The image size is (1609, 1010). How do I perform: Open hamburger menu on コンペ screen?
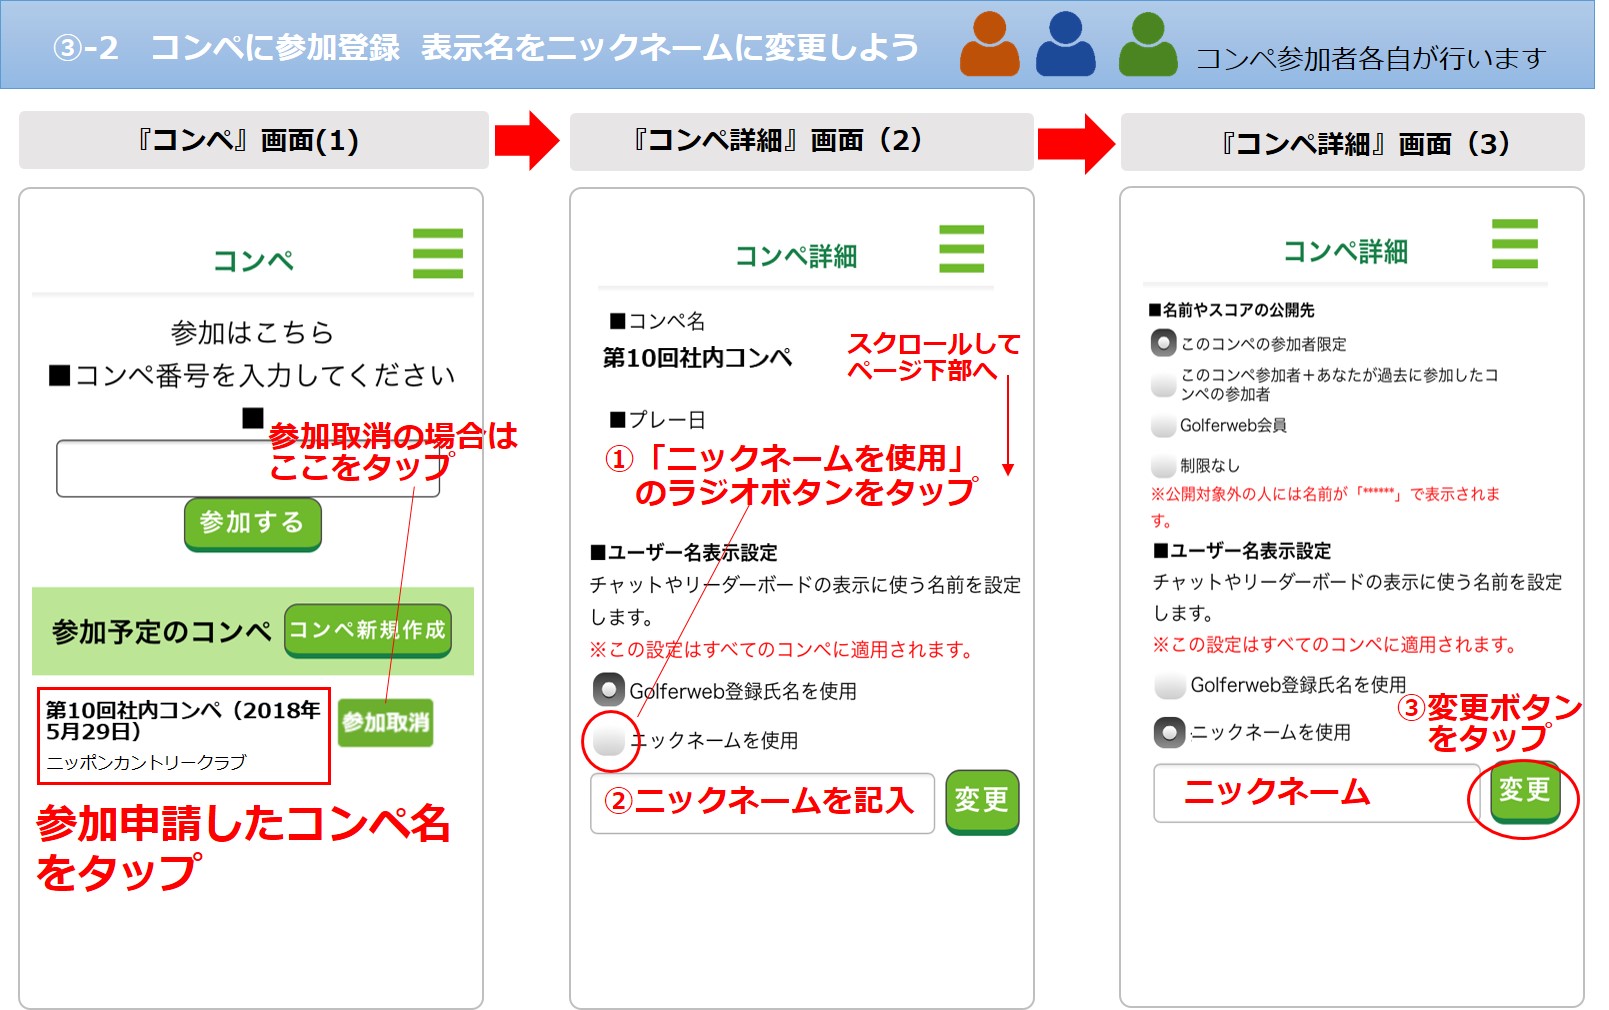[437, 253]
